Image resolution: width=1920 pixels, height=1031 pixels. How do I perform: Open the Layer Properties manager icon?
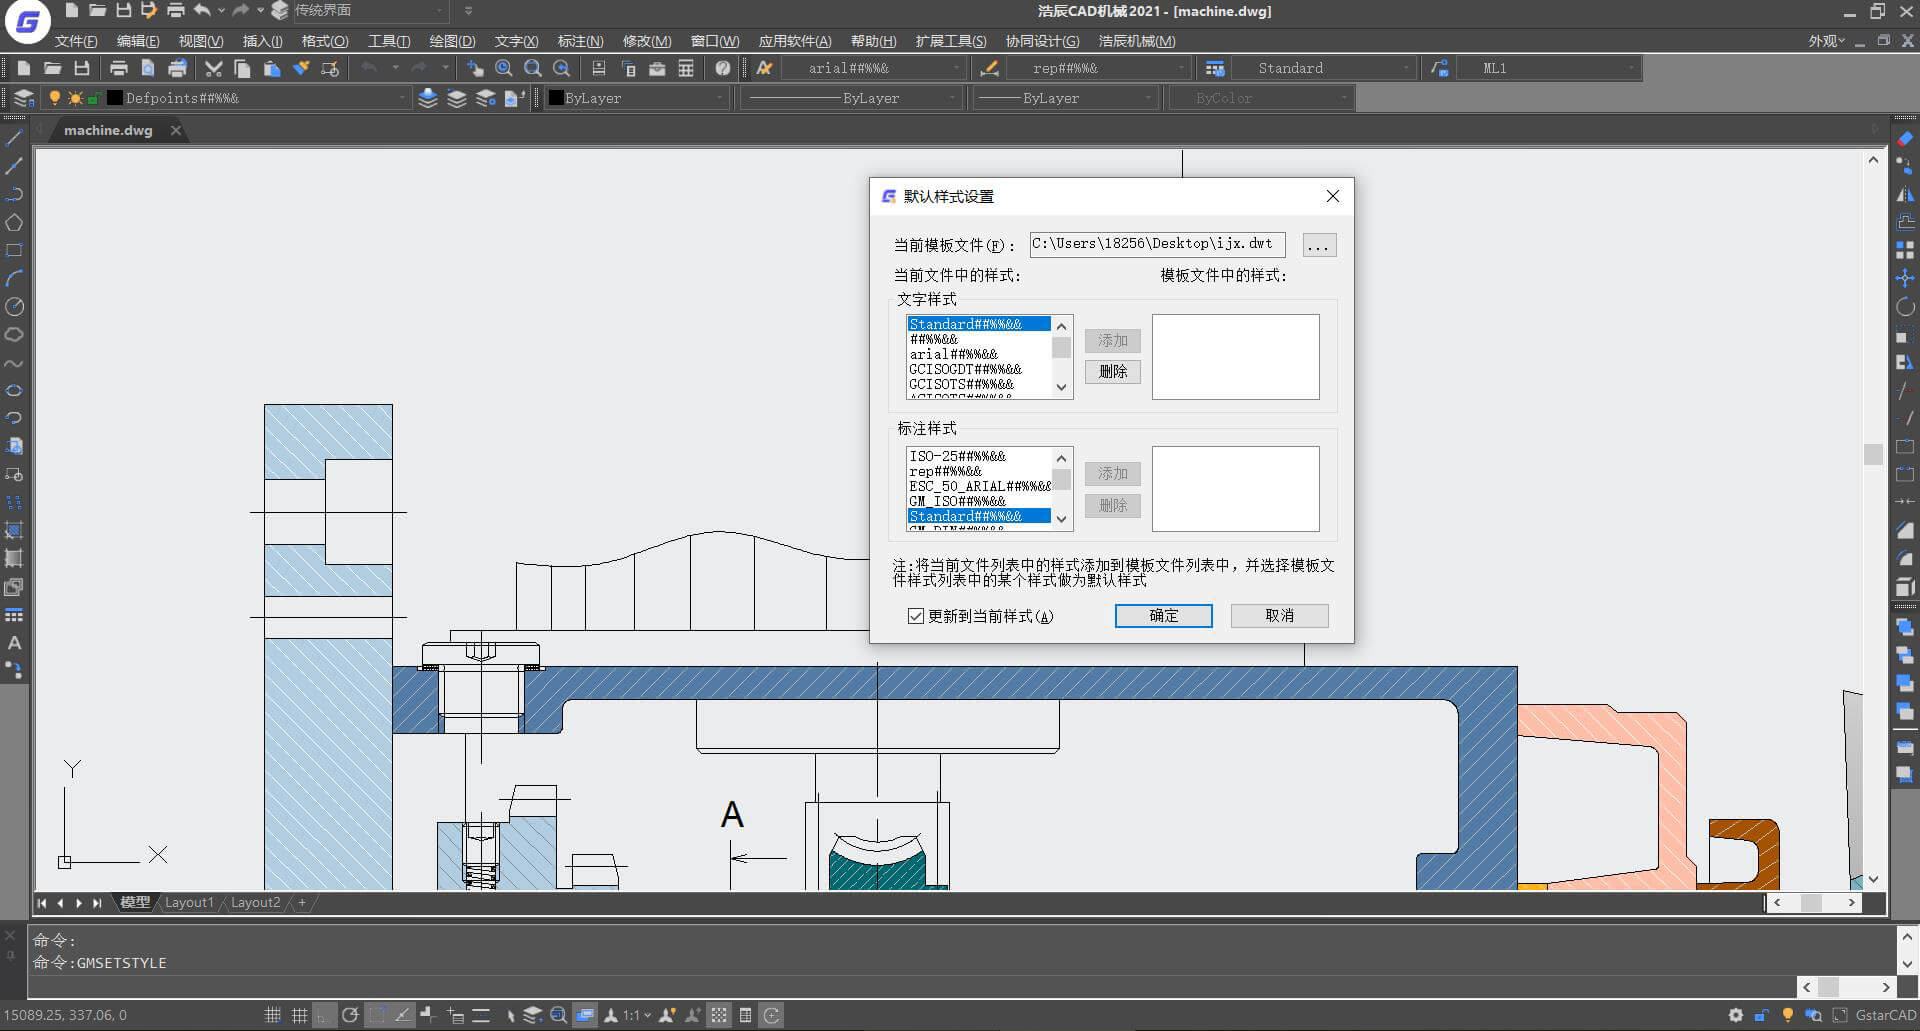pos(24,98)
